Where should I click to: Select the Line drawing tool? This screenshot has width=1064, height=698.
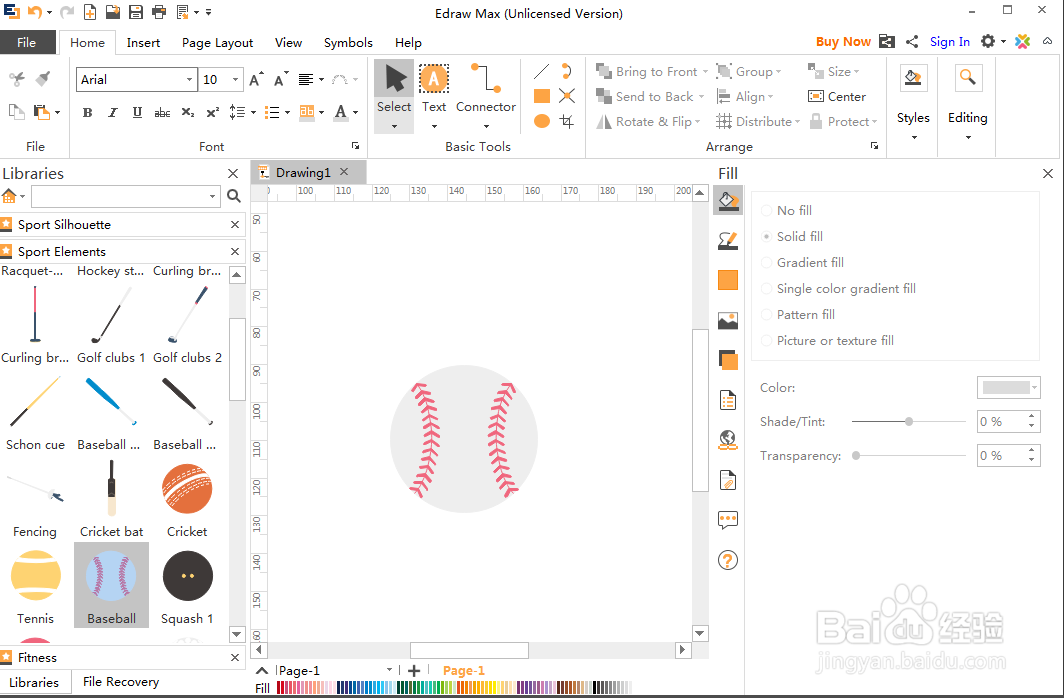(541, 71)
